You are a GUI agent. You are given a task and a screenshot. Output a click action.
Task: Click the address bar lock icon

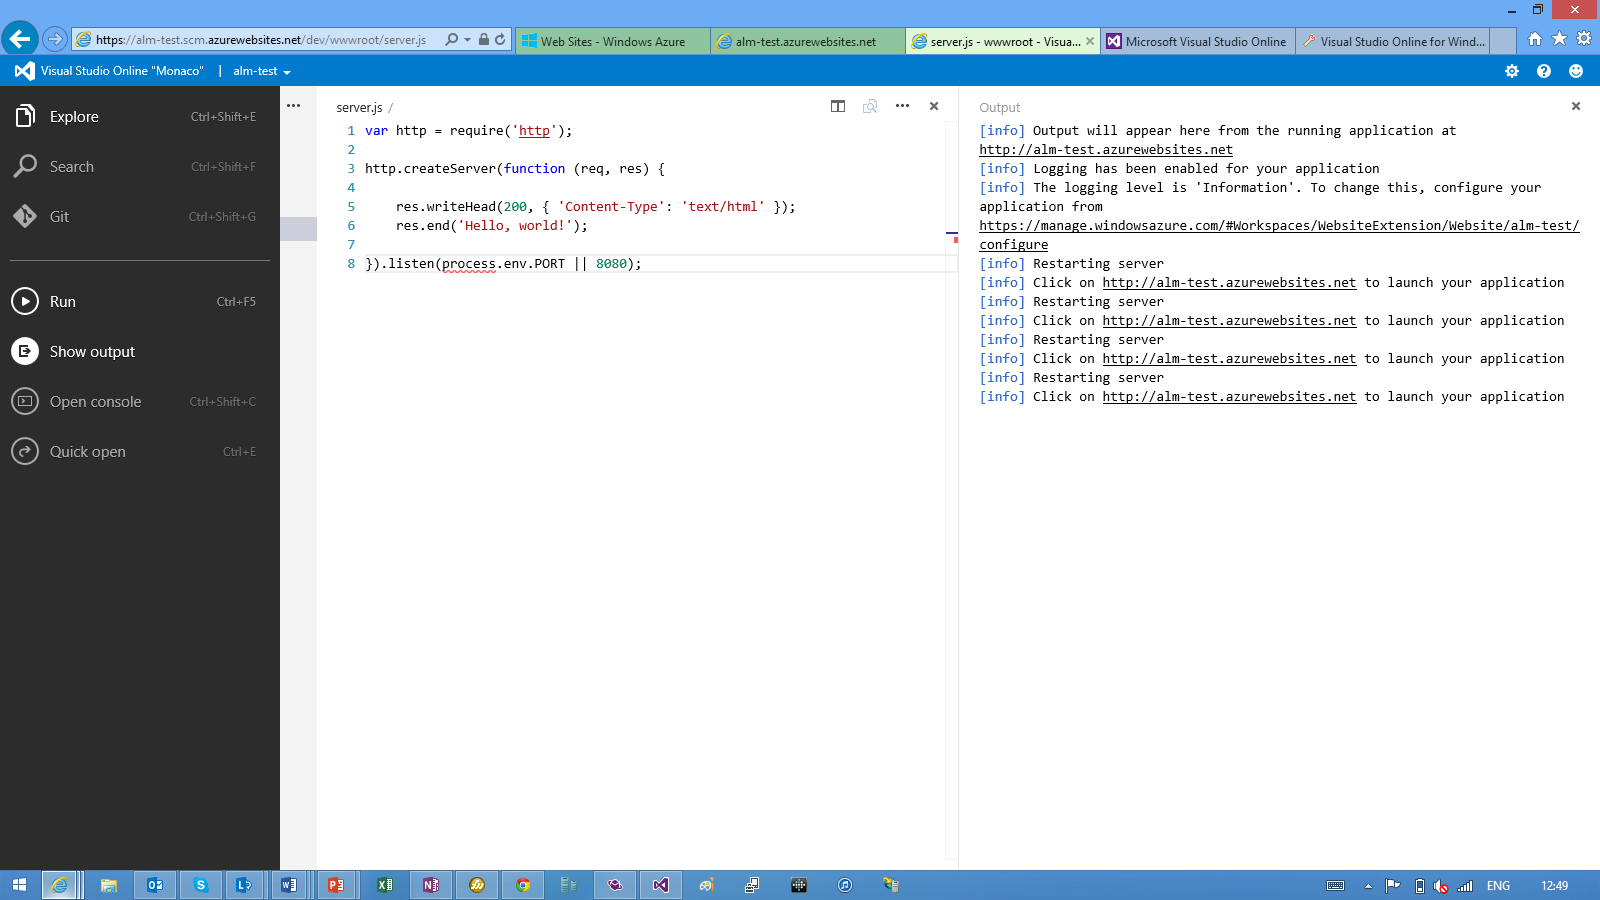(484, 40)
